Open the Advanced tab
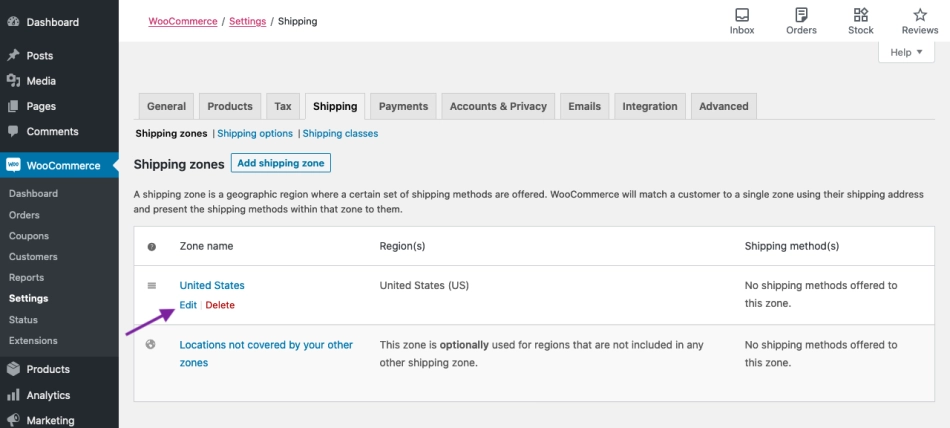The image size is (950, 428). coord(724,106)
